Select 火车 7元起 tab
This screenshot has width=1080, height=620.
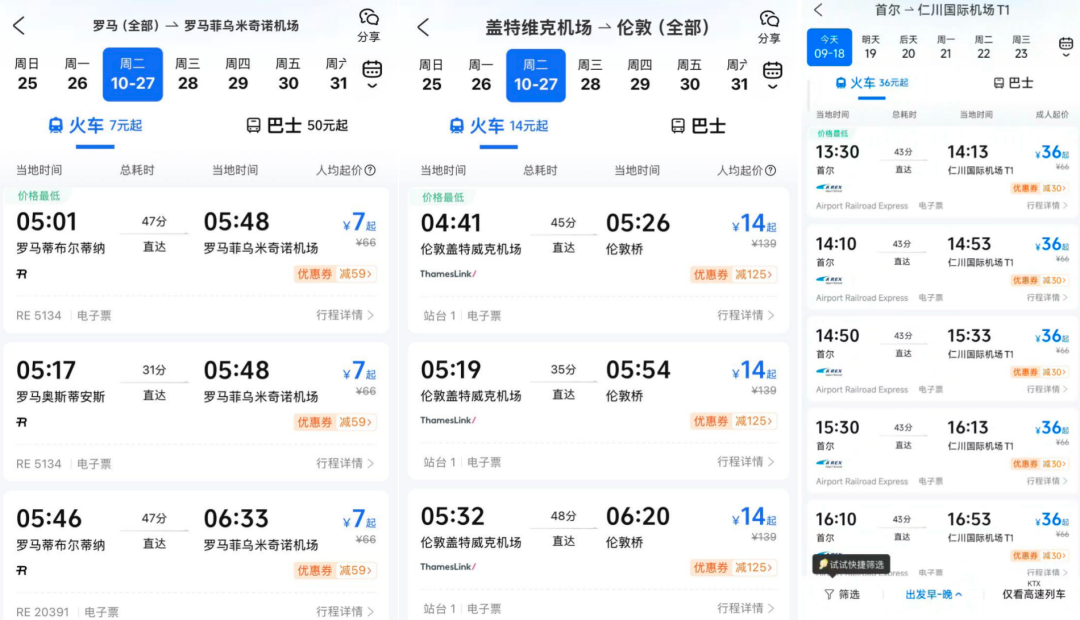pyautogui.click(x=95, y=125)
